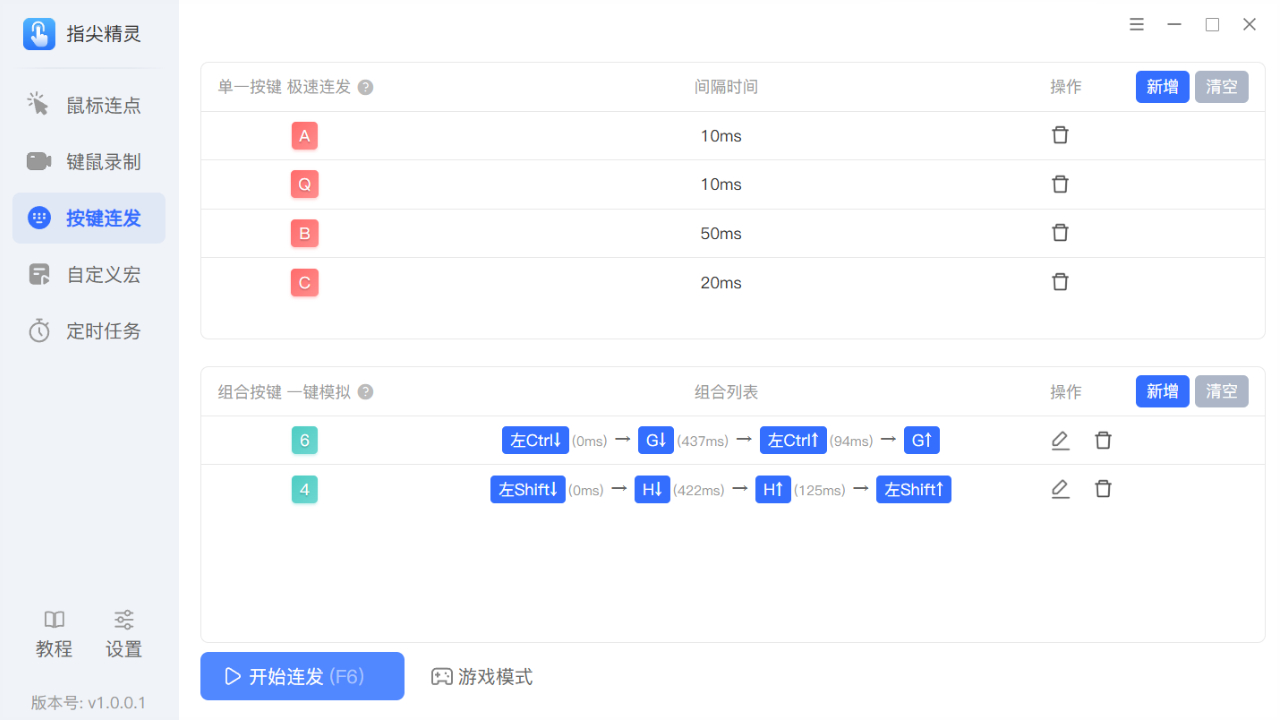Screen dimensions: 1280x720
Task: Switch to 键鼠录制 page
Action: [89, 162]
